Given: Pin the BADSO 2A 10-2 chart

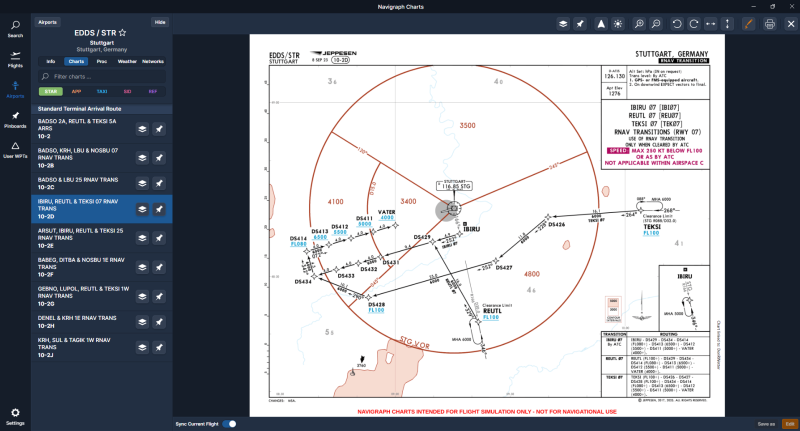Looking at the screenshot, I should coord(159,129).
